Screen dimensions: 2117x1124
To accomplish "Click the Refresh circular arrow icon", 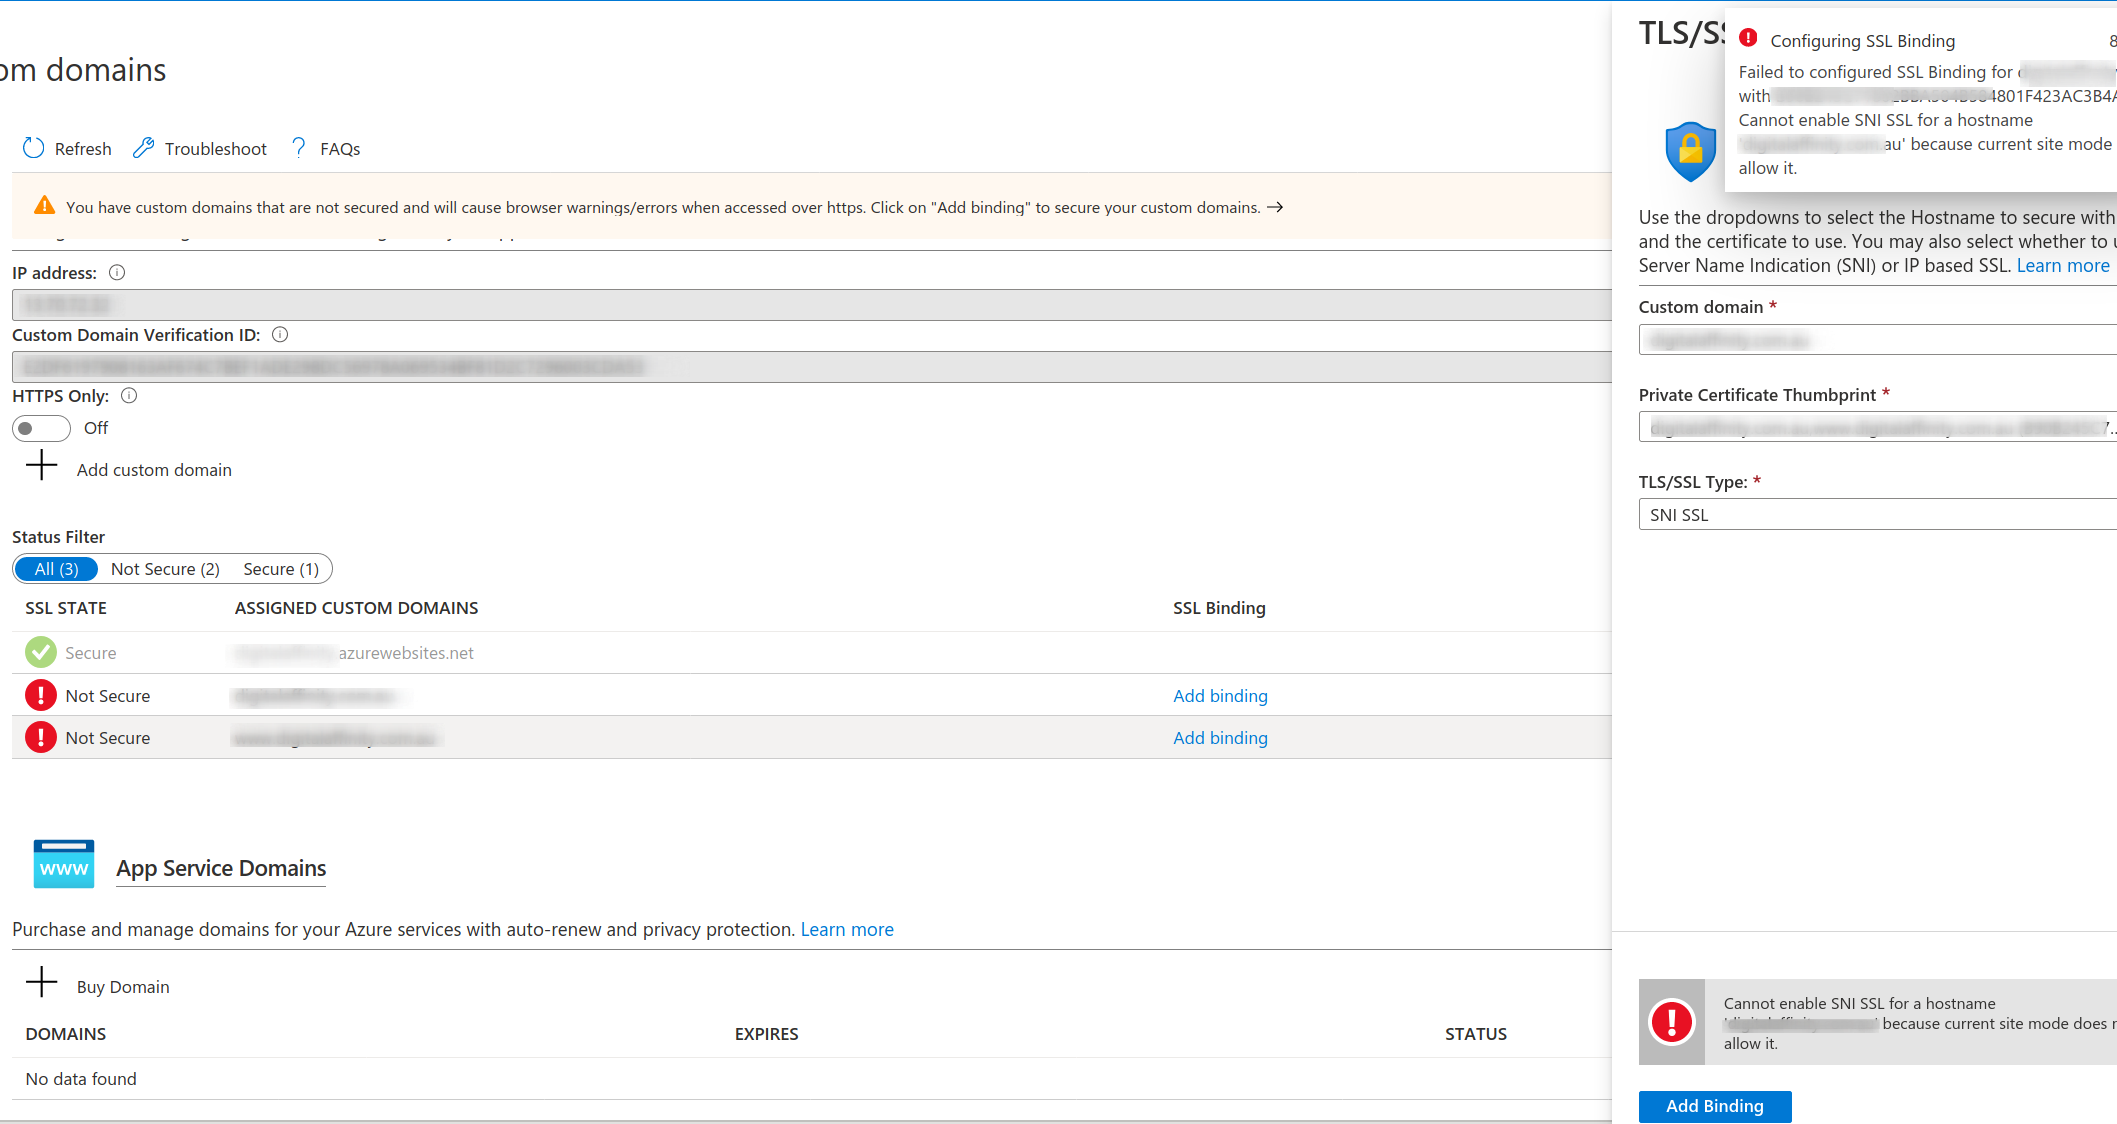I will coord(33,148).
